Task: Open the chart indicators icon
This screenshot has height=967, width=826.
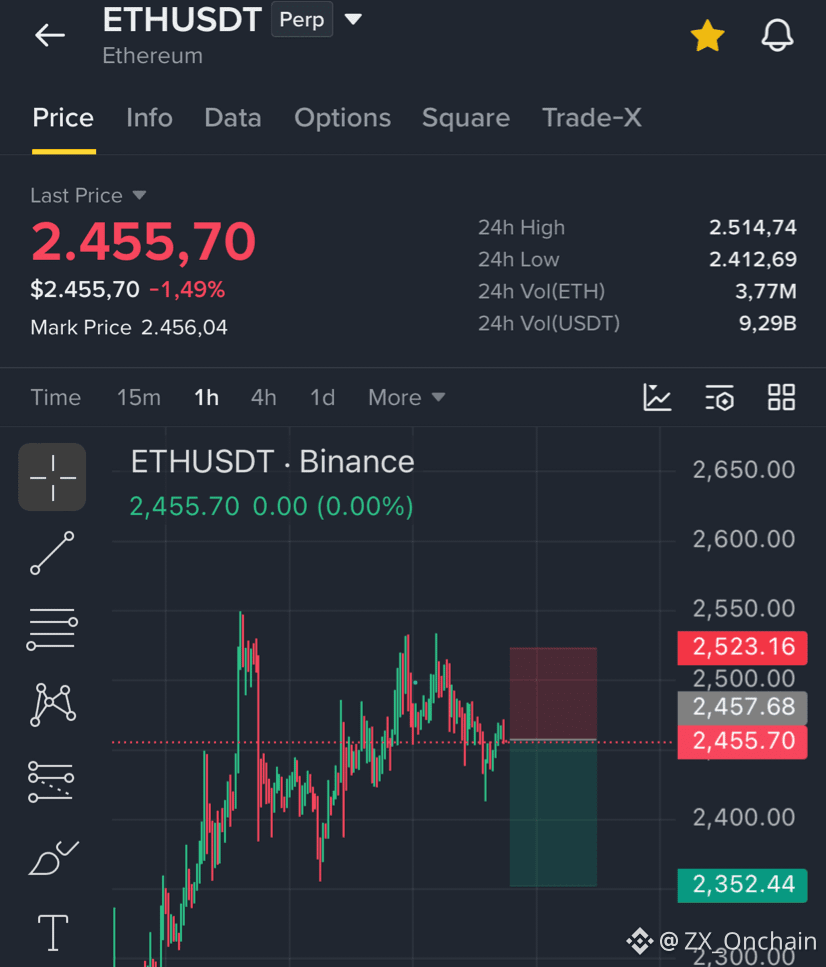Action: 657,397
